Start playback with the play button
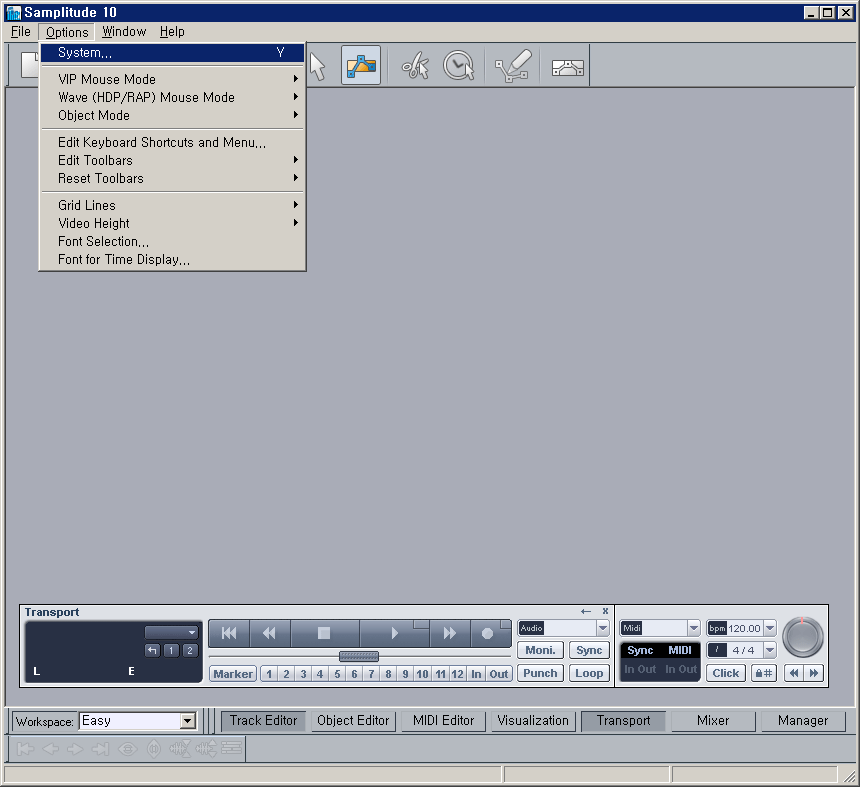Screen dimensions: 860x787 click(394, 633)
